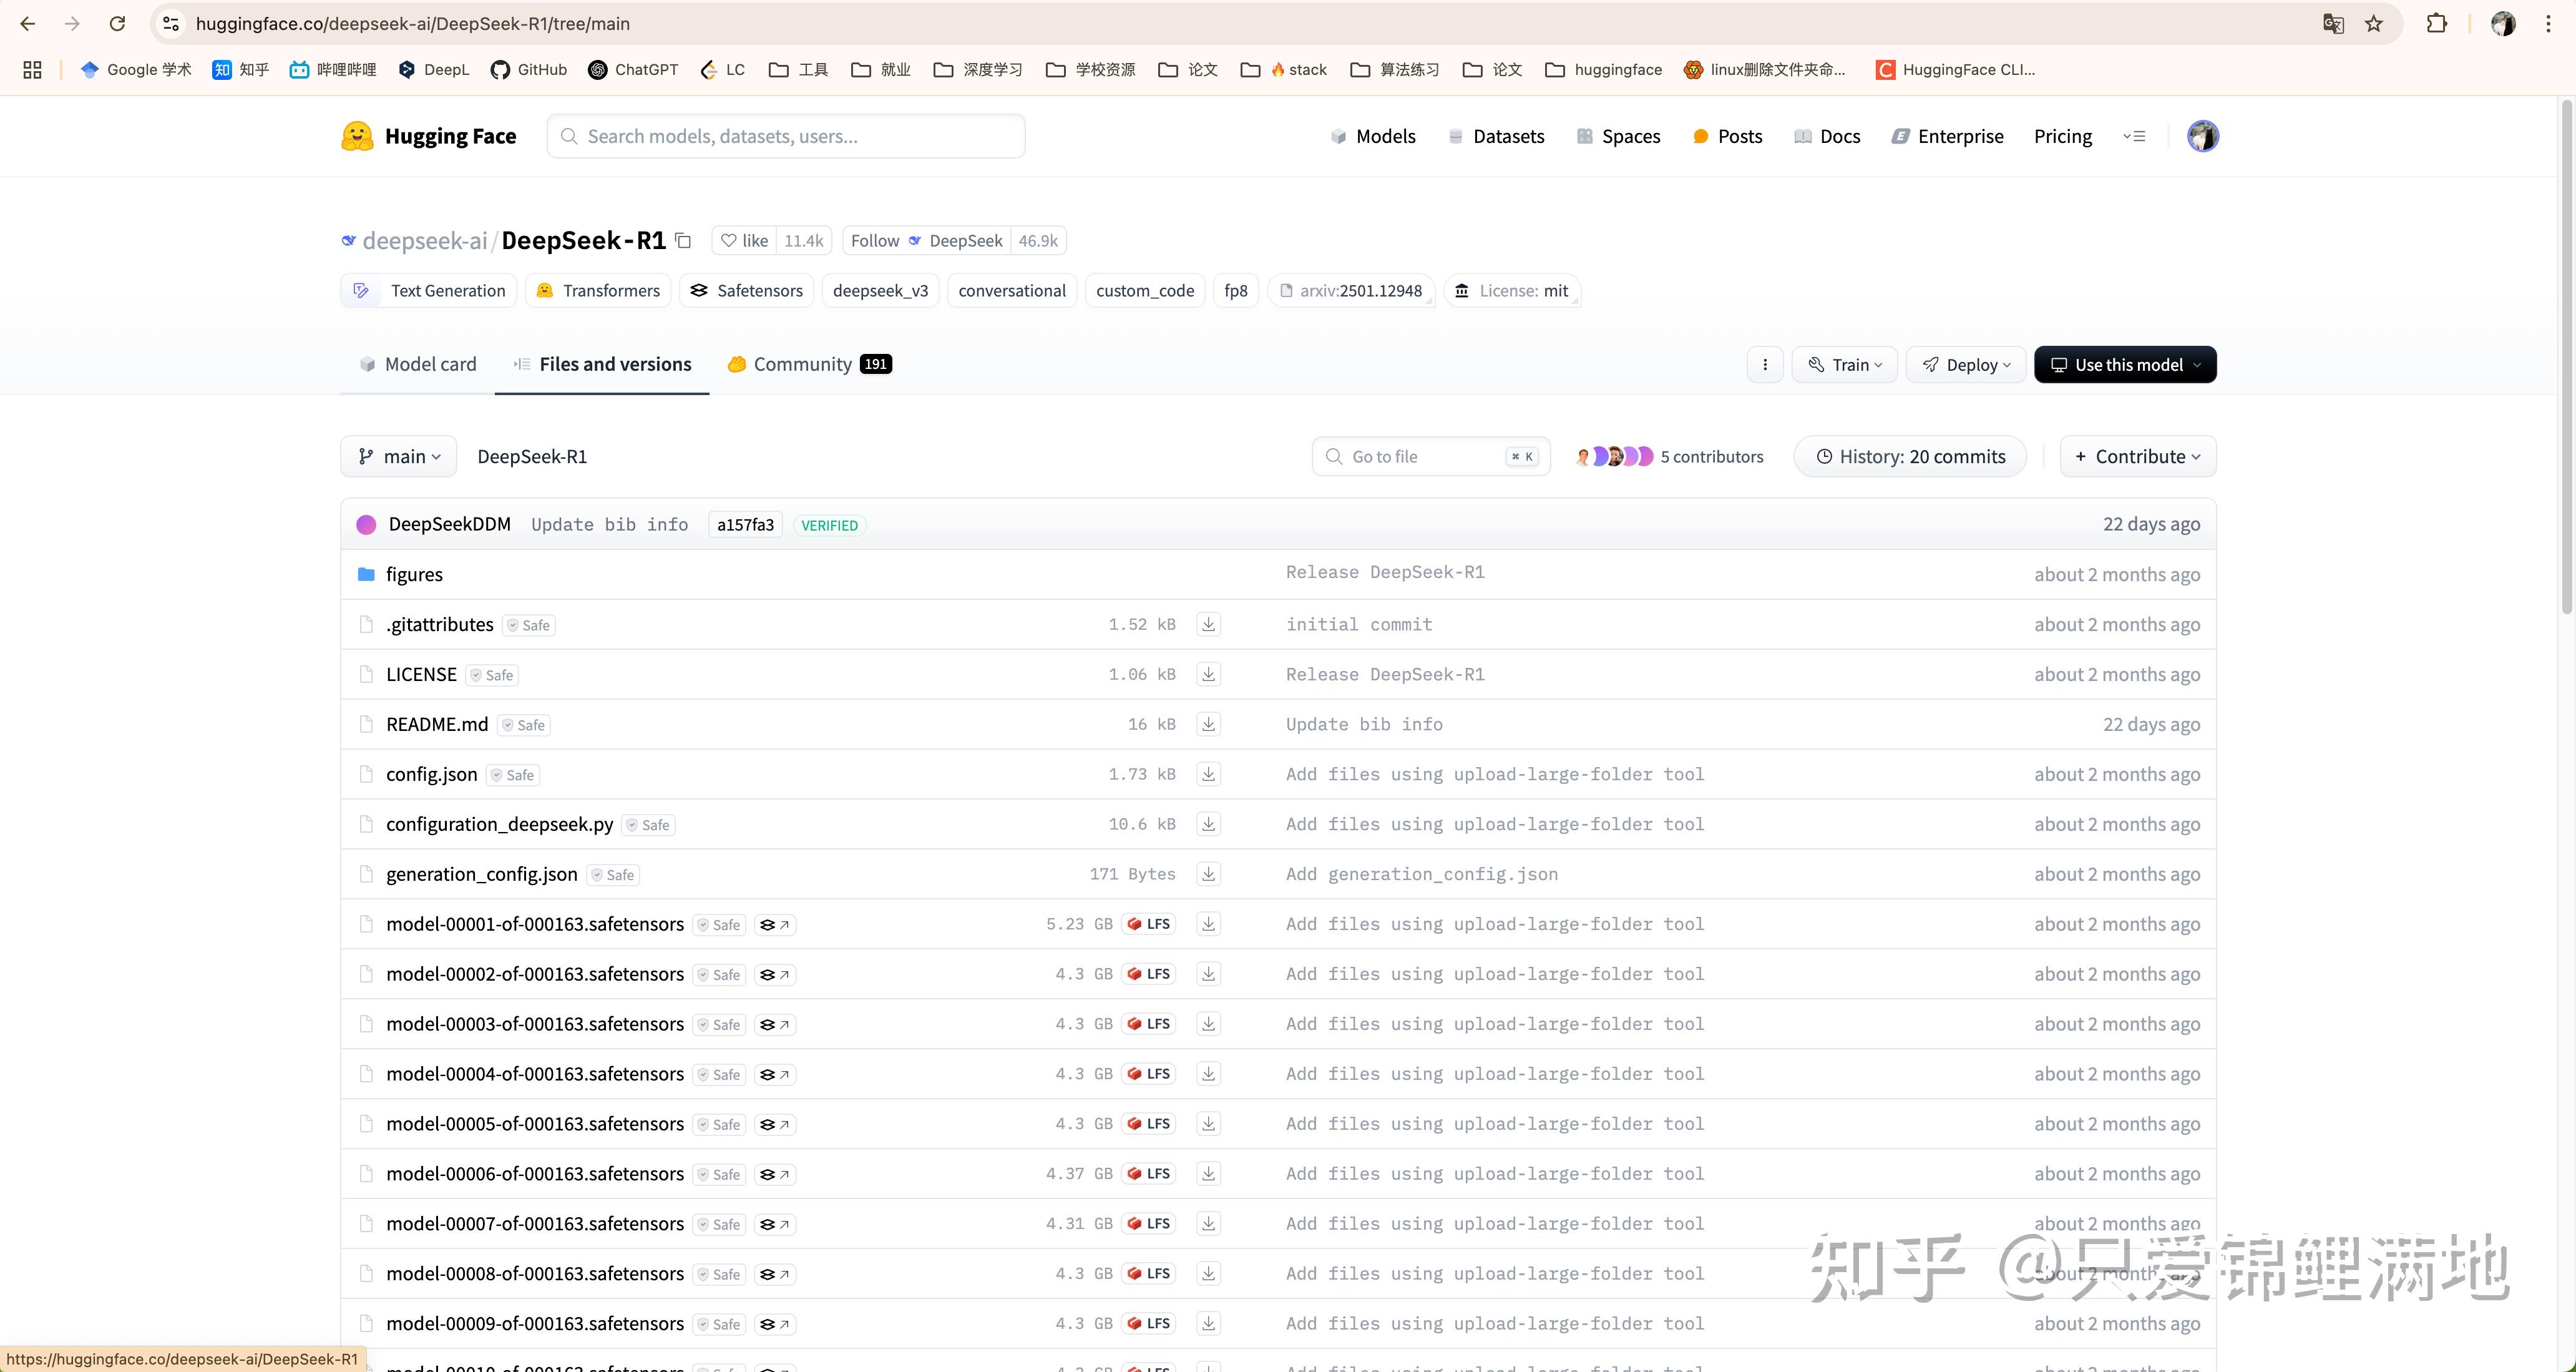
Task: Open the Use this model dropdown
Action: pyautogui.click(x=2125, y=364)
